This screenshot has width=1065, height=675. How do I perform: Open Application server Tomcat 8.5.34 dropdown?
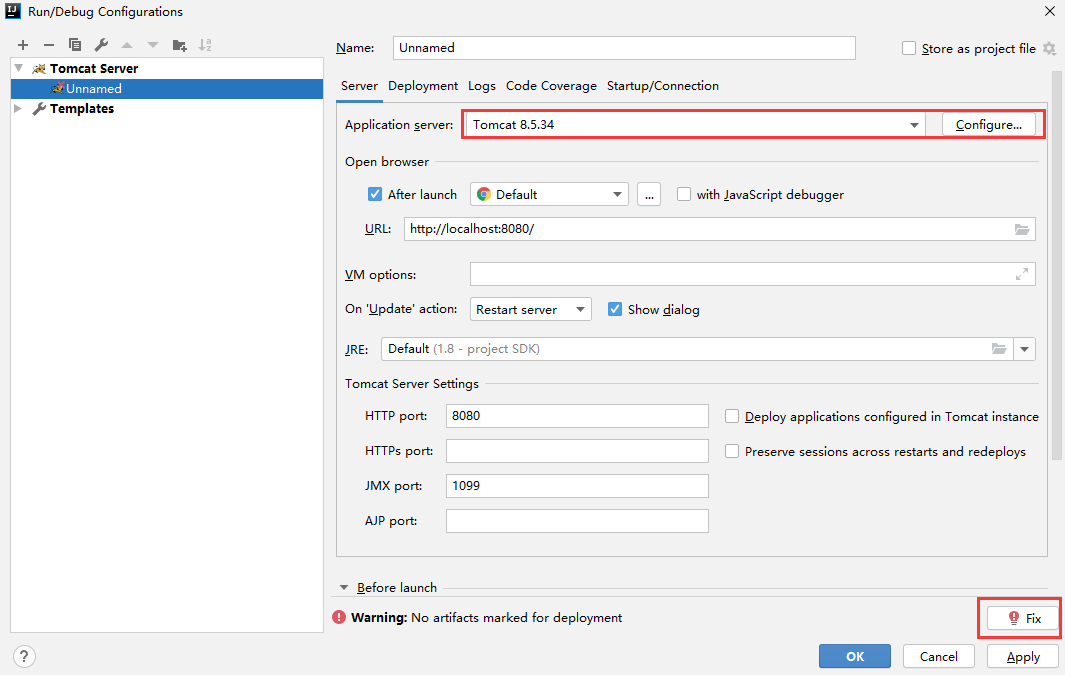[694, 125]
